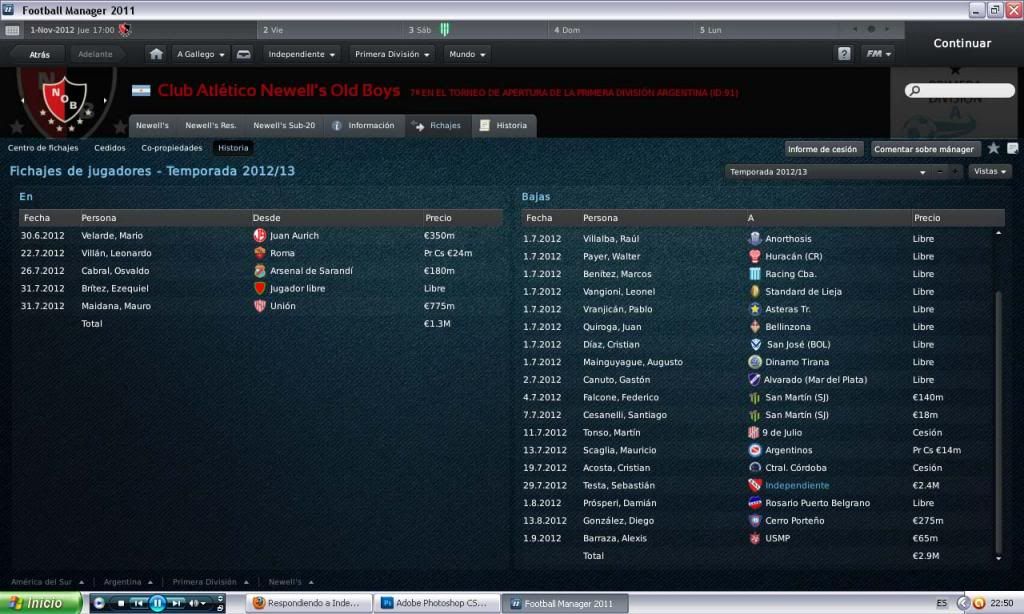Open the Historia tab in club bar

(504, 125)
